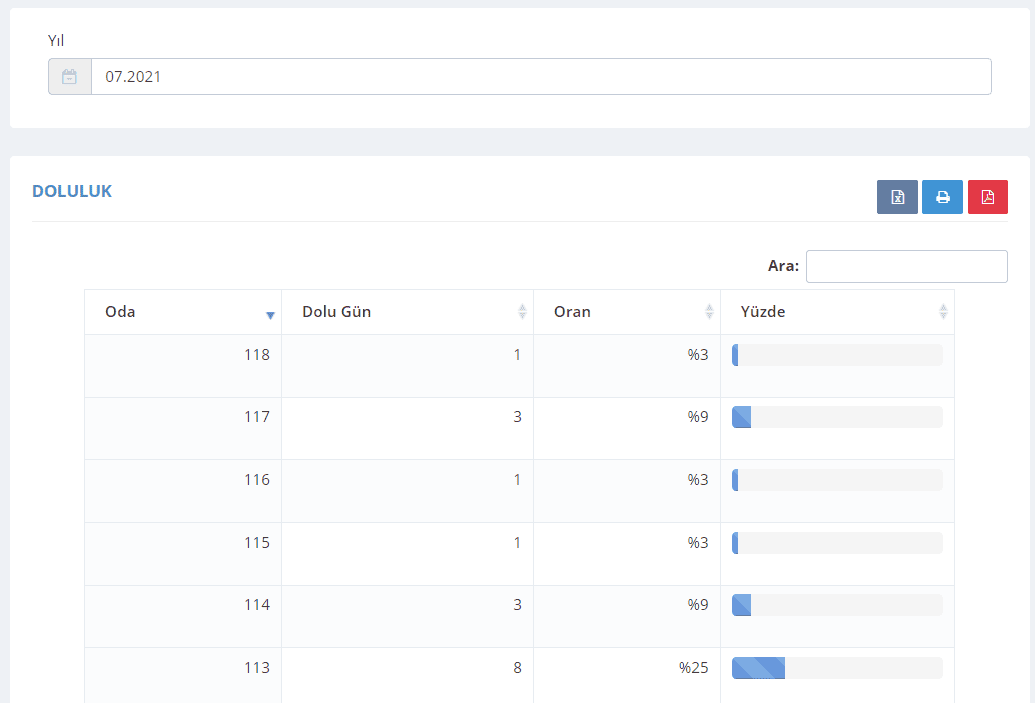Image resolution: width=1035 pixels, height=703 pixels.
Task: Click the progress bar for room 116
Action: tap(837, 480)
